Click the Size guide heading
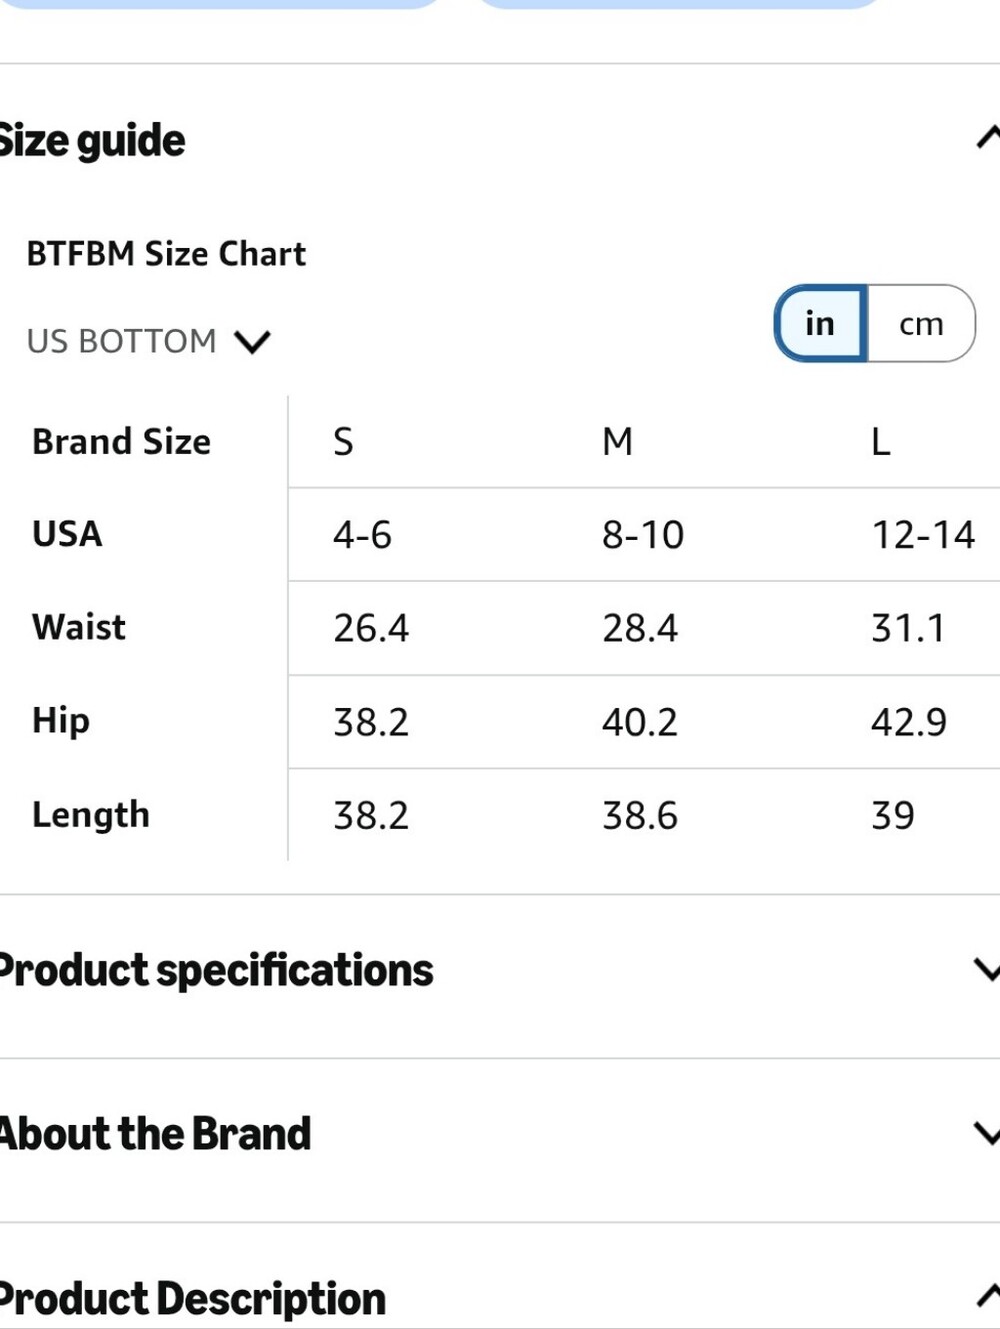The width and height of the screenshot is (1000, 1329). (92, 140)
